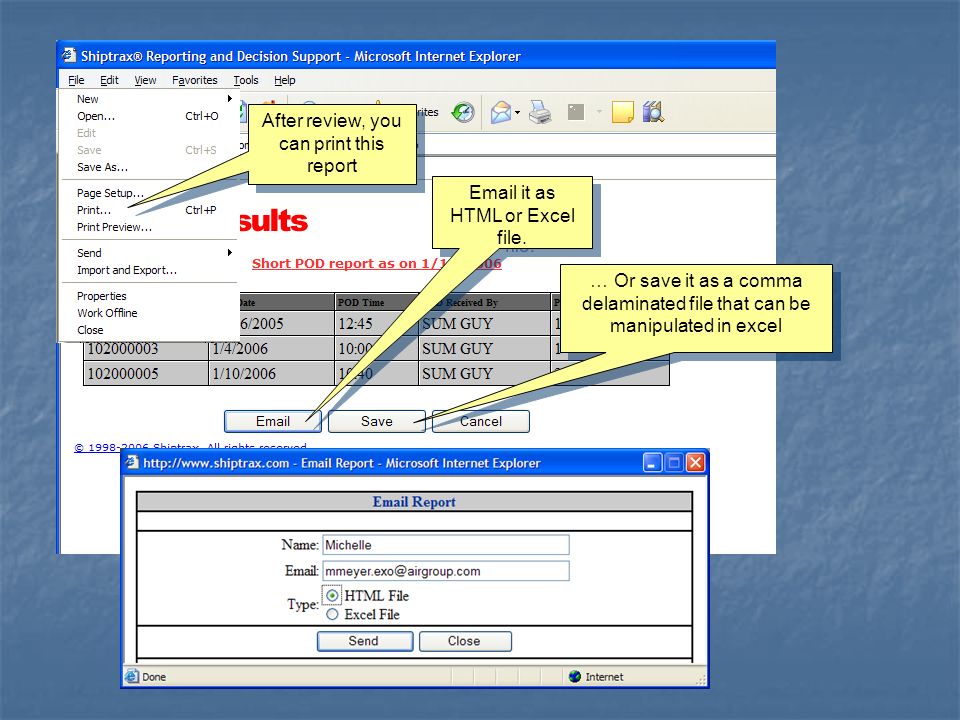Image resolution: width=960 pixels, height=720 pixels.
Task: Click the Close button beside Send
Action: [x=465, y=641]
